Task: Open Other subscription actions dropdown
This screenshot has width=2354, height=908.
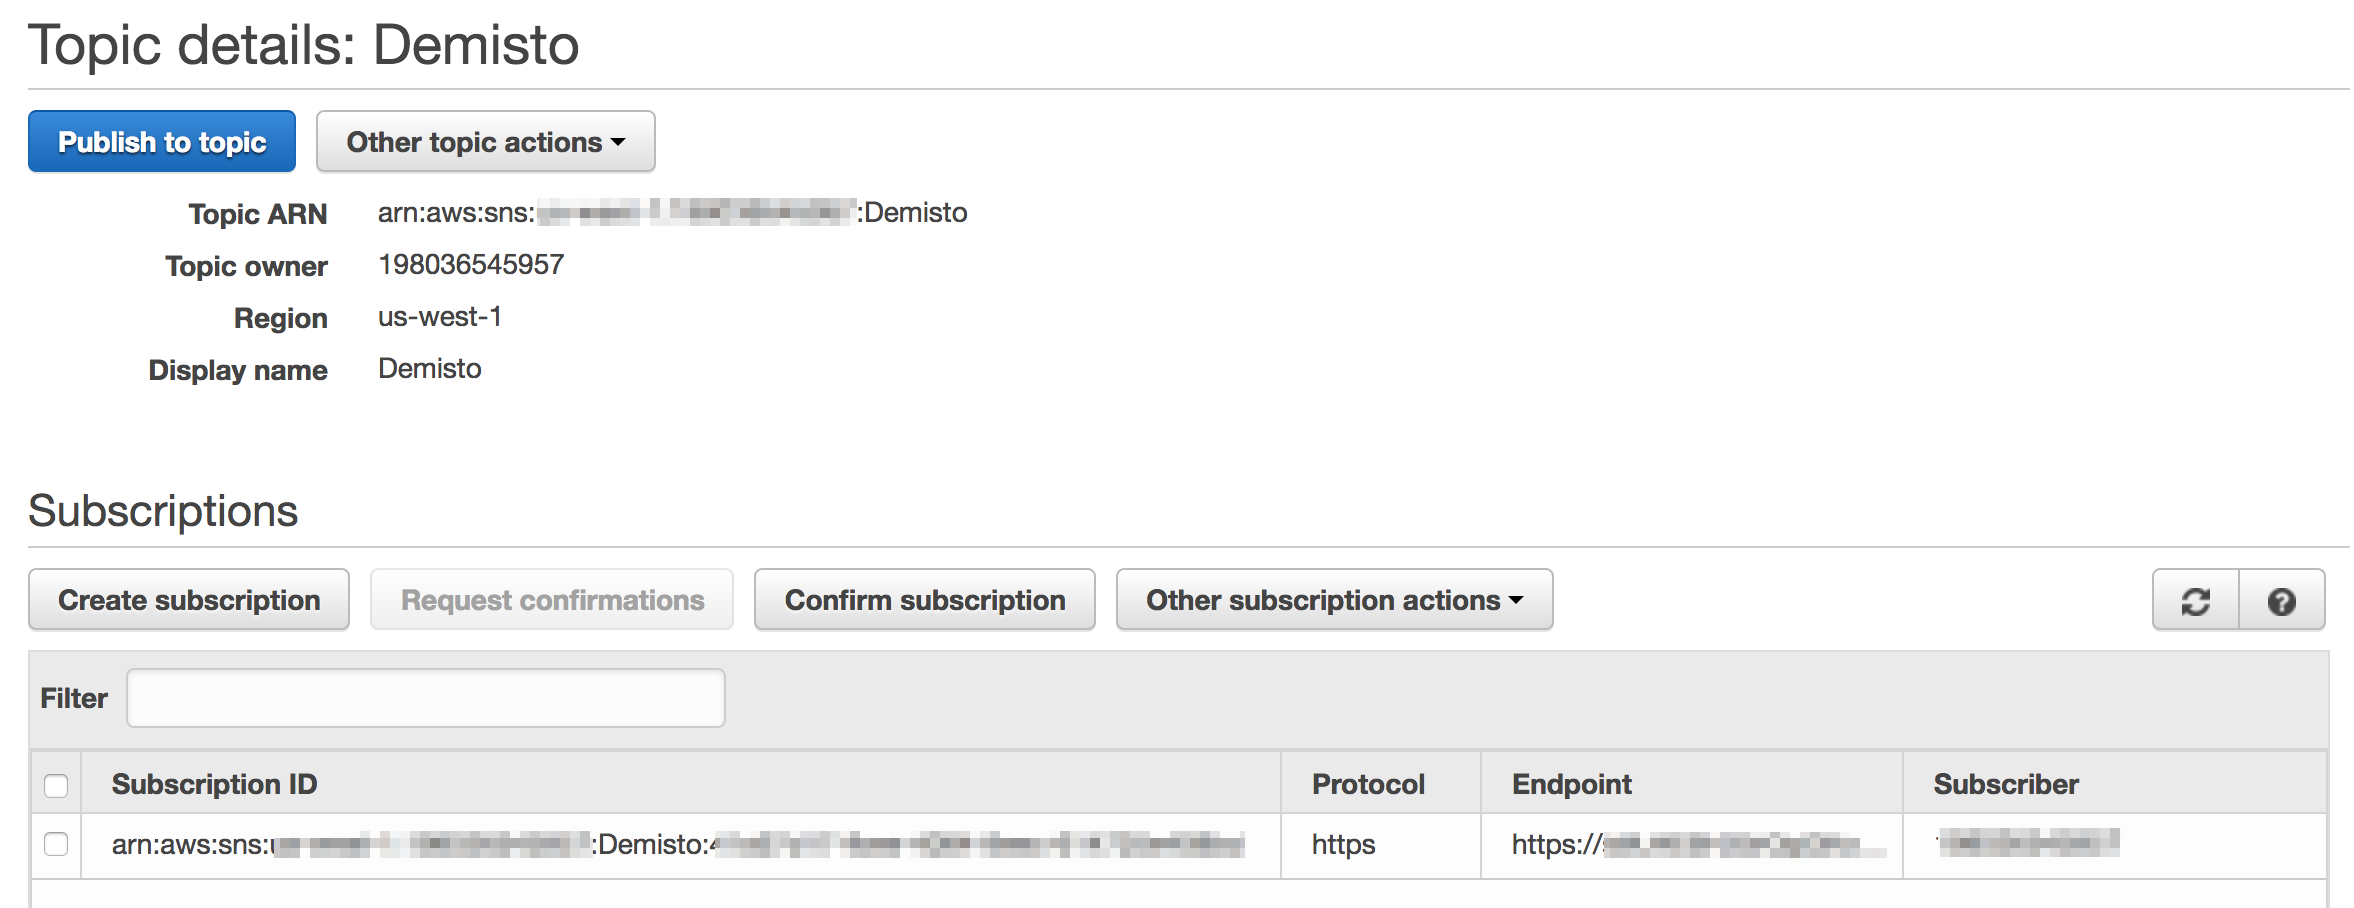Action: [x=1334, y=600]
